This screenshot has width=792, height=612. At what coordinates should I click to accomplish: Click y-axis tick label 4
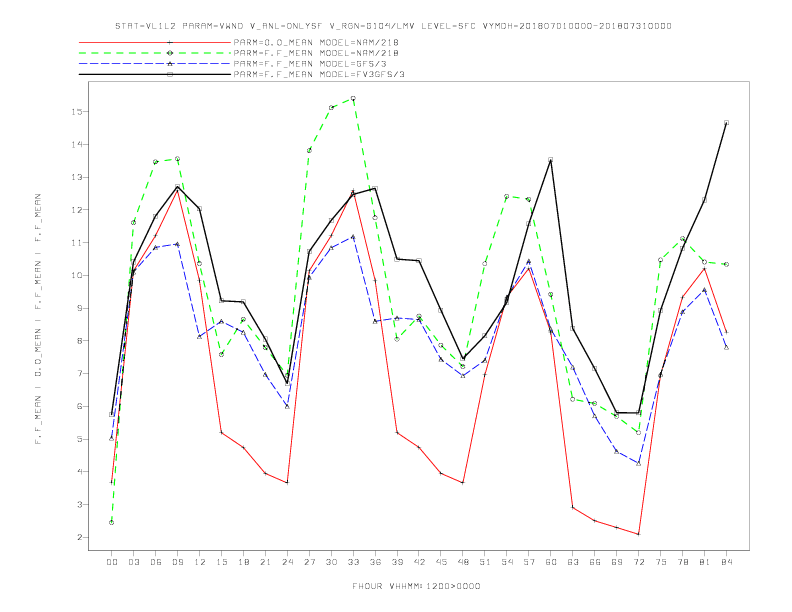click(80, 472)
